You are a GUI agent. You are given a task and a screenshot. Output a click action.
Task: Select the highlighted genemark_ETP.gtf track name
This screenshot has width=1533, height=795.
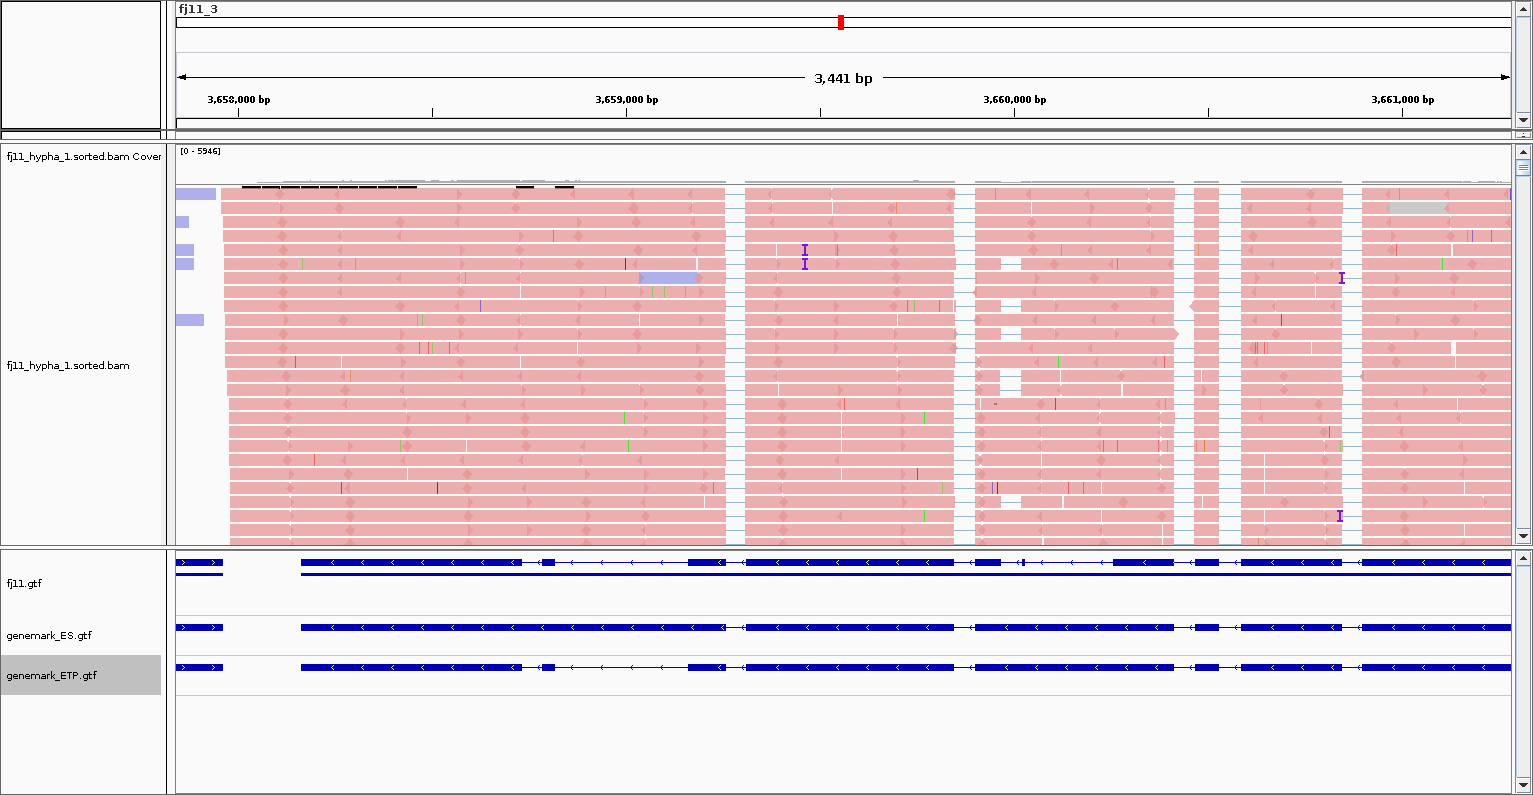51,675
